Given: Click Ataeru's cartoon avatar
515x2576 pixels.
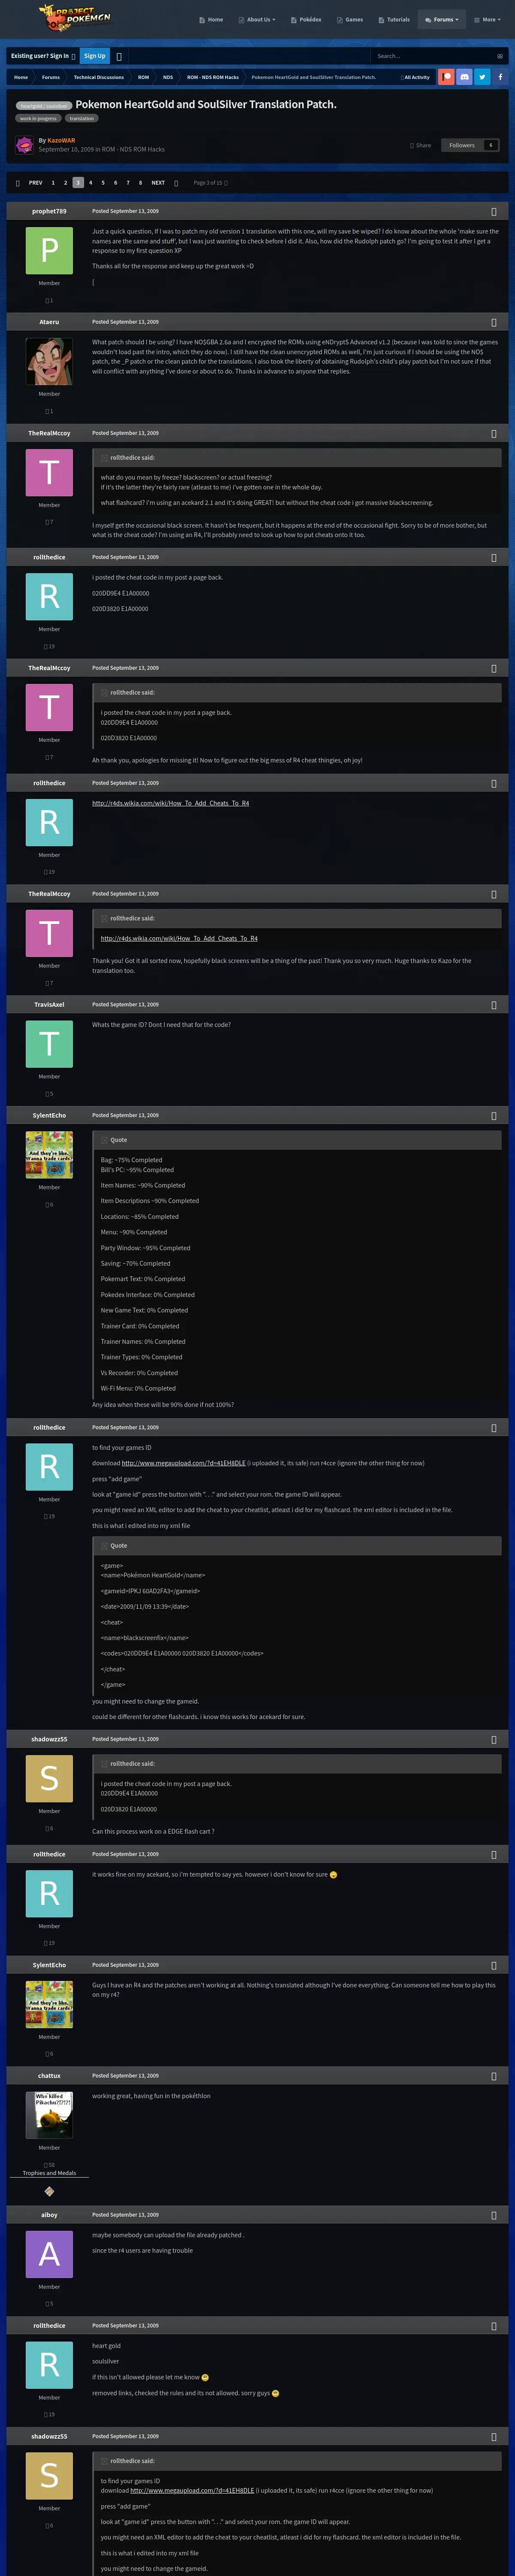Looking at the screenshot, I should tap(49, 361).
